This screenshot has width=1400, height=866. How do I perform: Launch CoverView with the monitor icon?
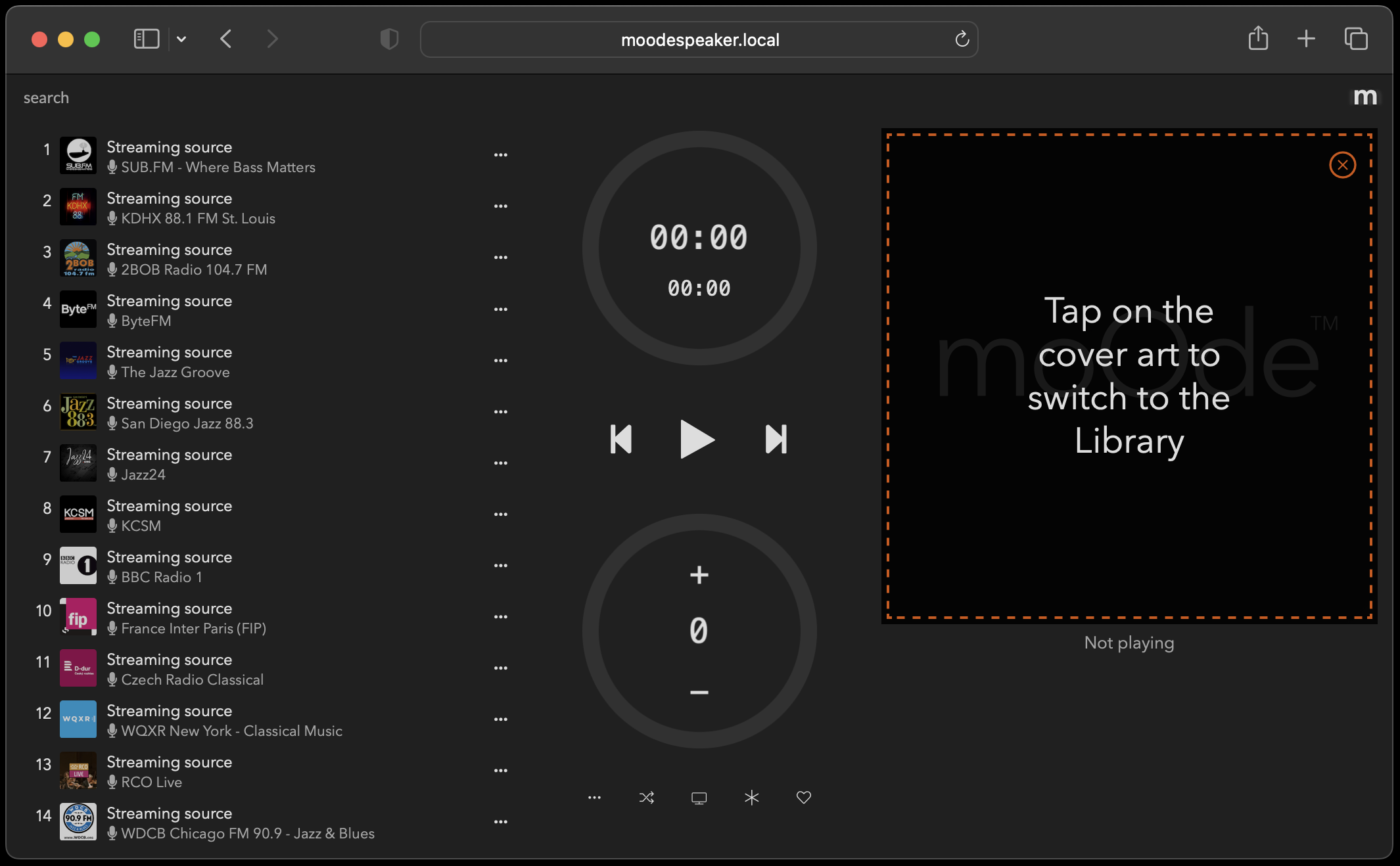click(699, 797)
